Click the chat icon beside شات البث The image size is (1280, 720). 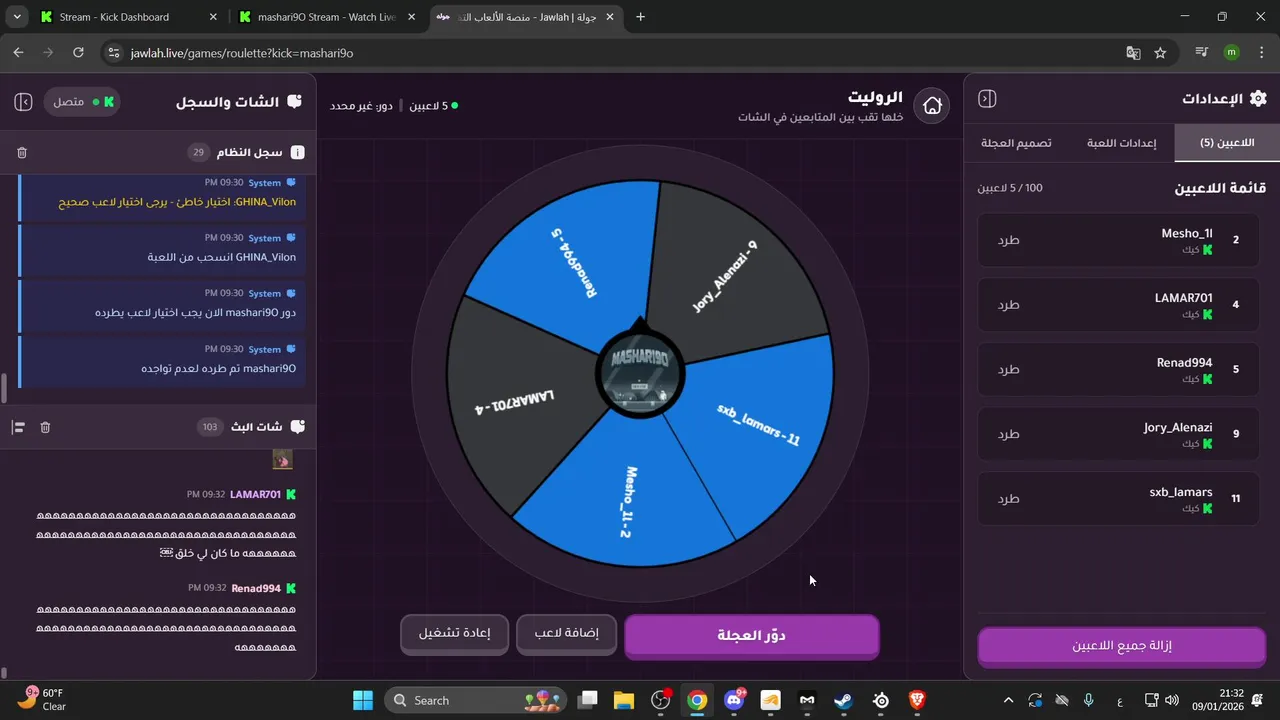click(x=297, y=427)
